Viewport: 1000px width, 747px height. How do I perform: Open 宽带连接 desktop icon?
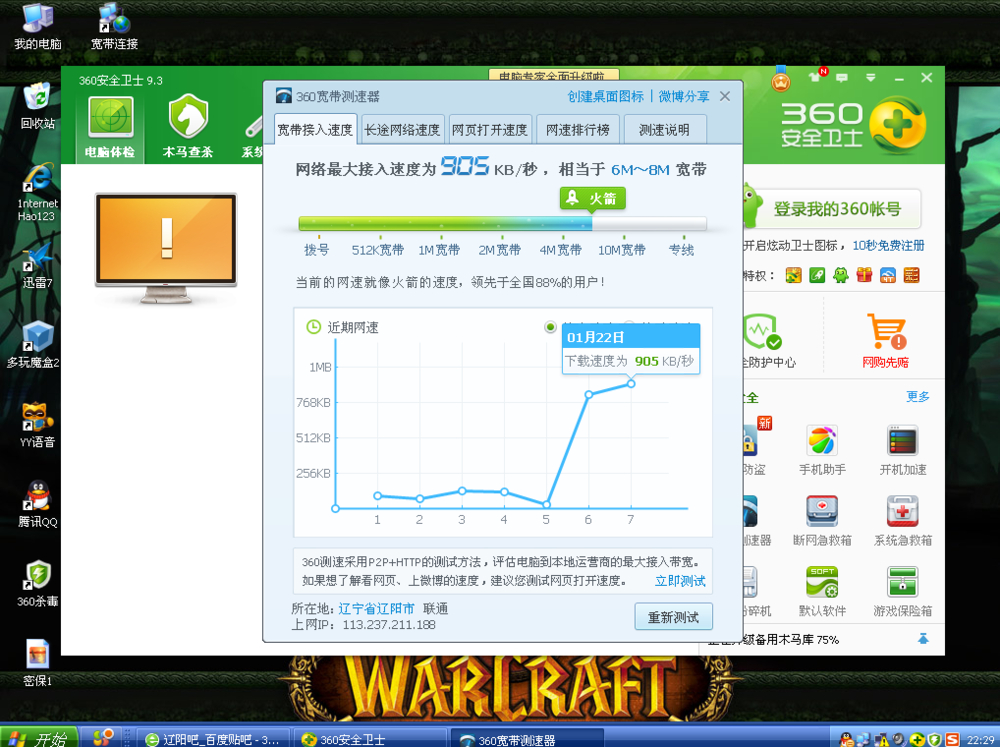click(114, 27)
